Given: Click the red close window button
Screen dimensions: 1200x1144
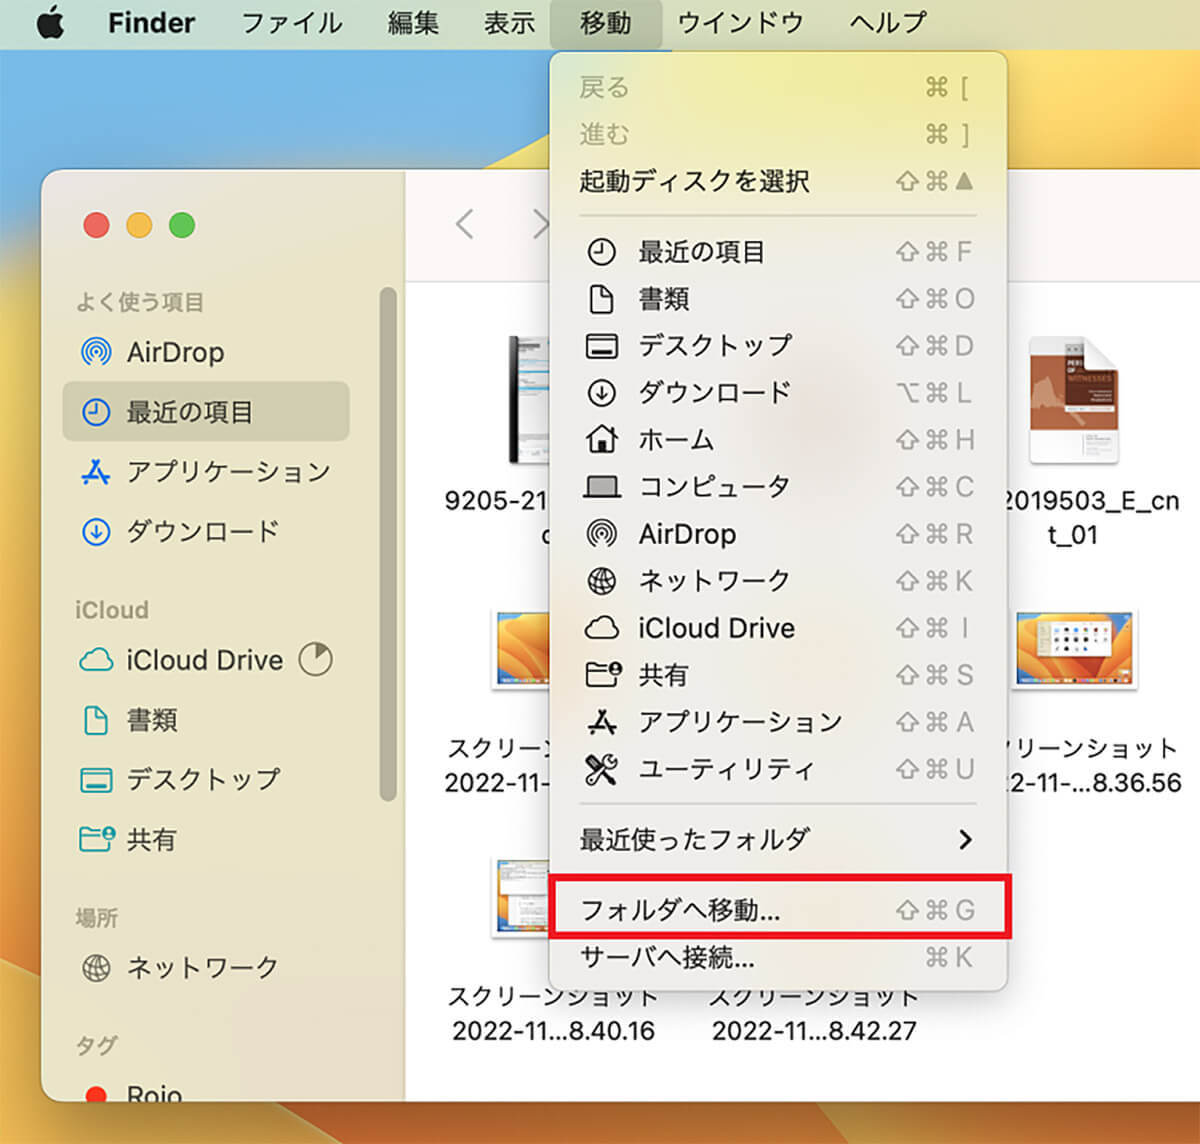Looking at the screenshot, I should click(96, 225).
